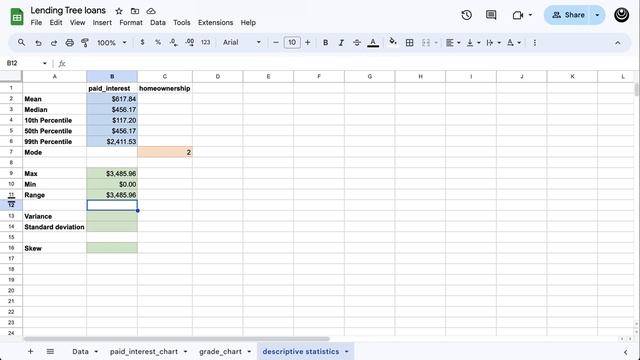640x360 pixels.
Task: Collapse the menus with the up chevron
Action: [618, 42]
